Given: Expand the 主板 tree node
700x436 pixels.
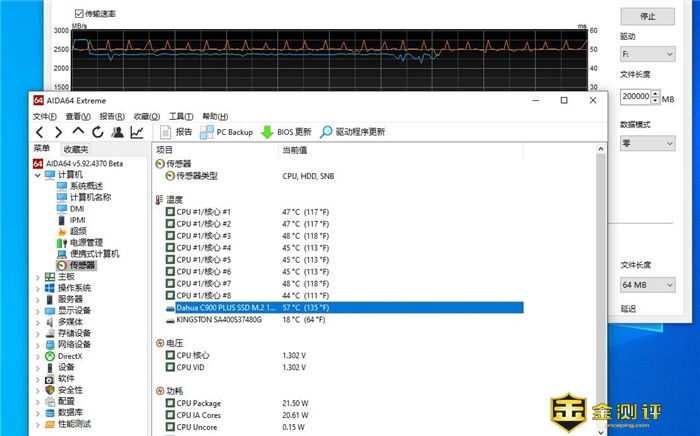Looking at the screenshot, I should tap(37, 277).
